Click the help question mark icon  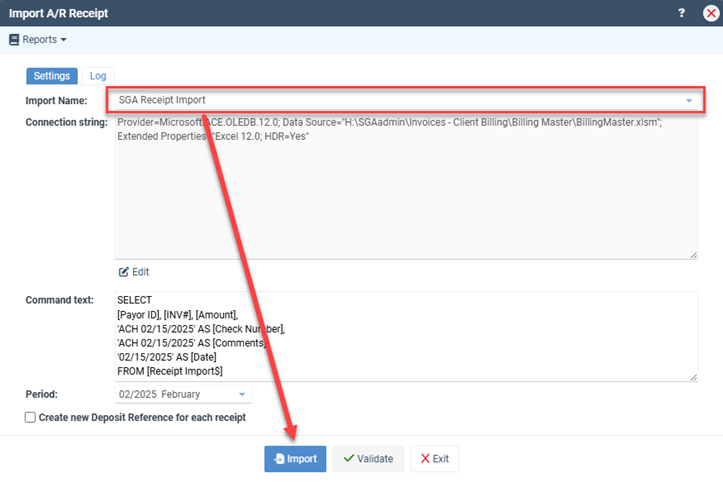[x=682, y=13]
